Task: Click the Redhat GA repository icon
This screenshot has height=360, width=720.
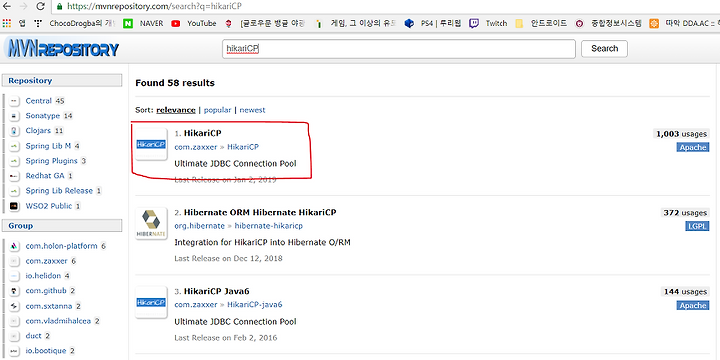Action: [14, 176]
